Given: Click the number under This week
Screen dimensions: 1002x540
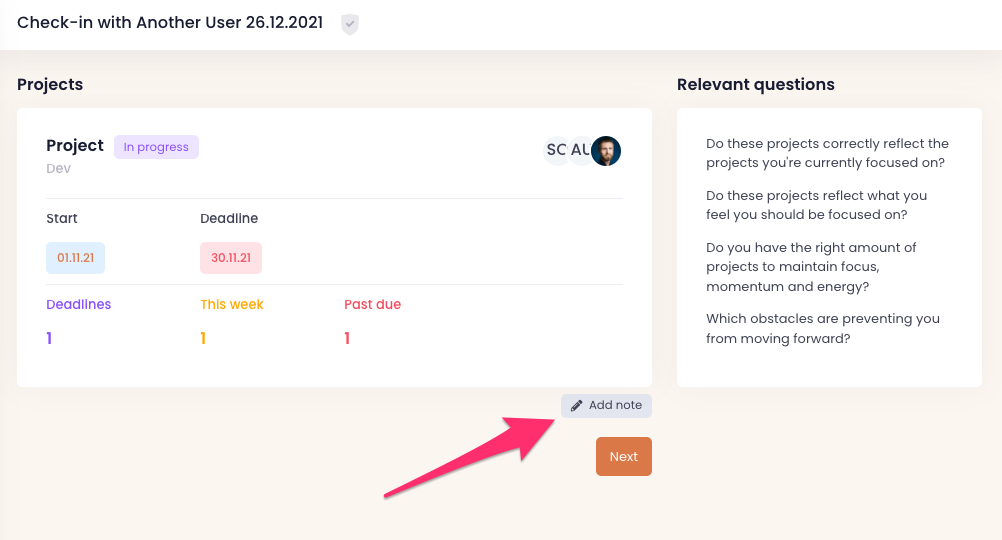Looking at the screenshot, I should pyautogui.click(x=203, y=338).
